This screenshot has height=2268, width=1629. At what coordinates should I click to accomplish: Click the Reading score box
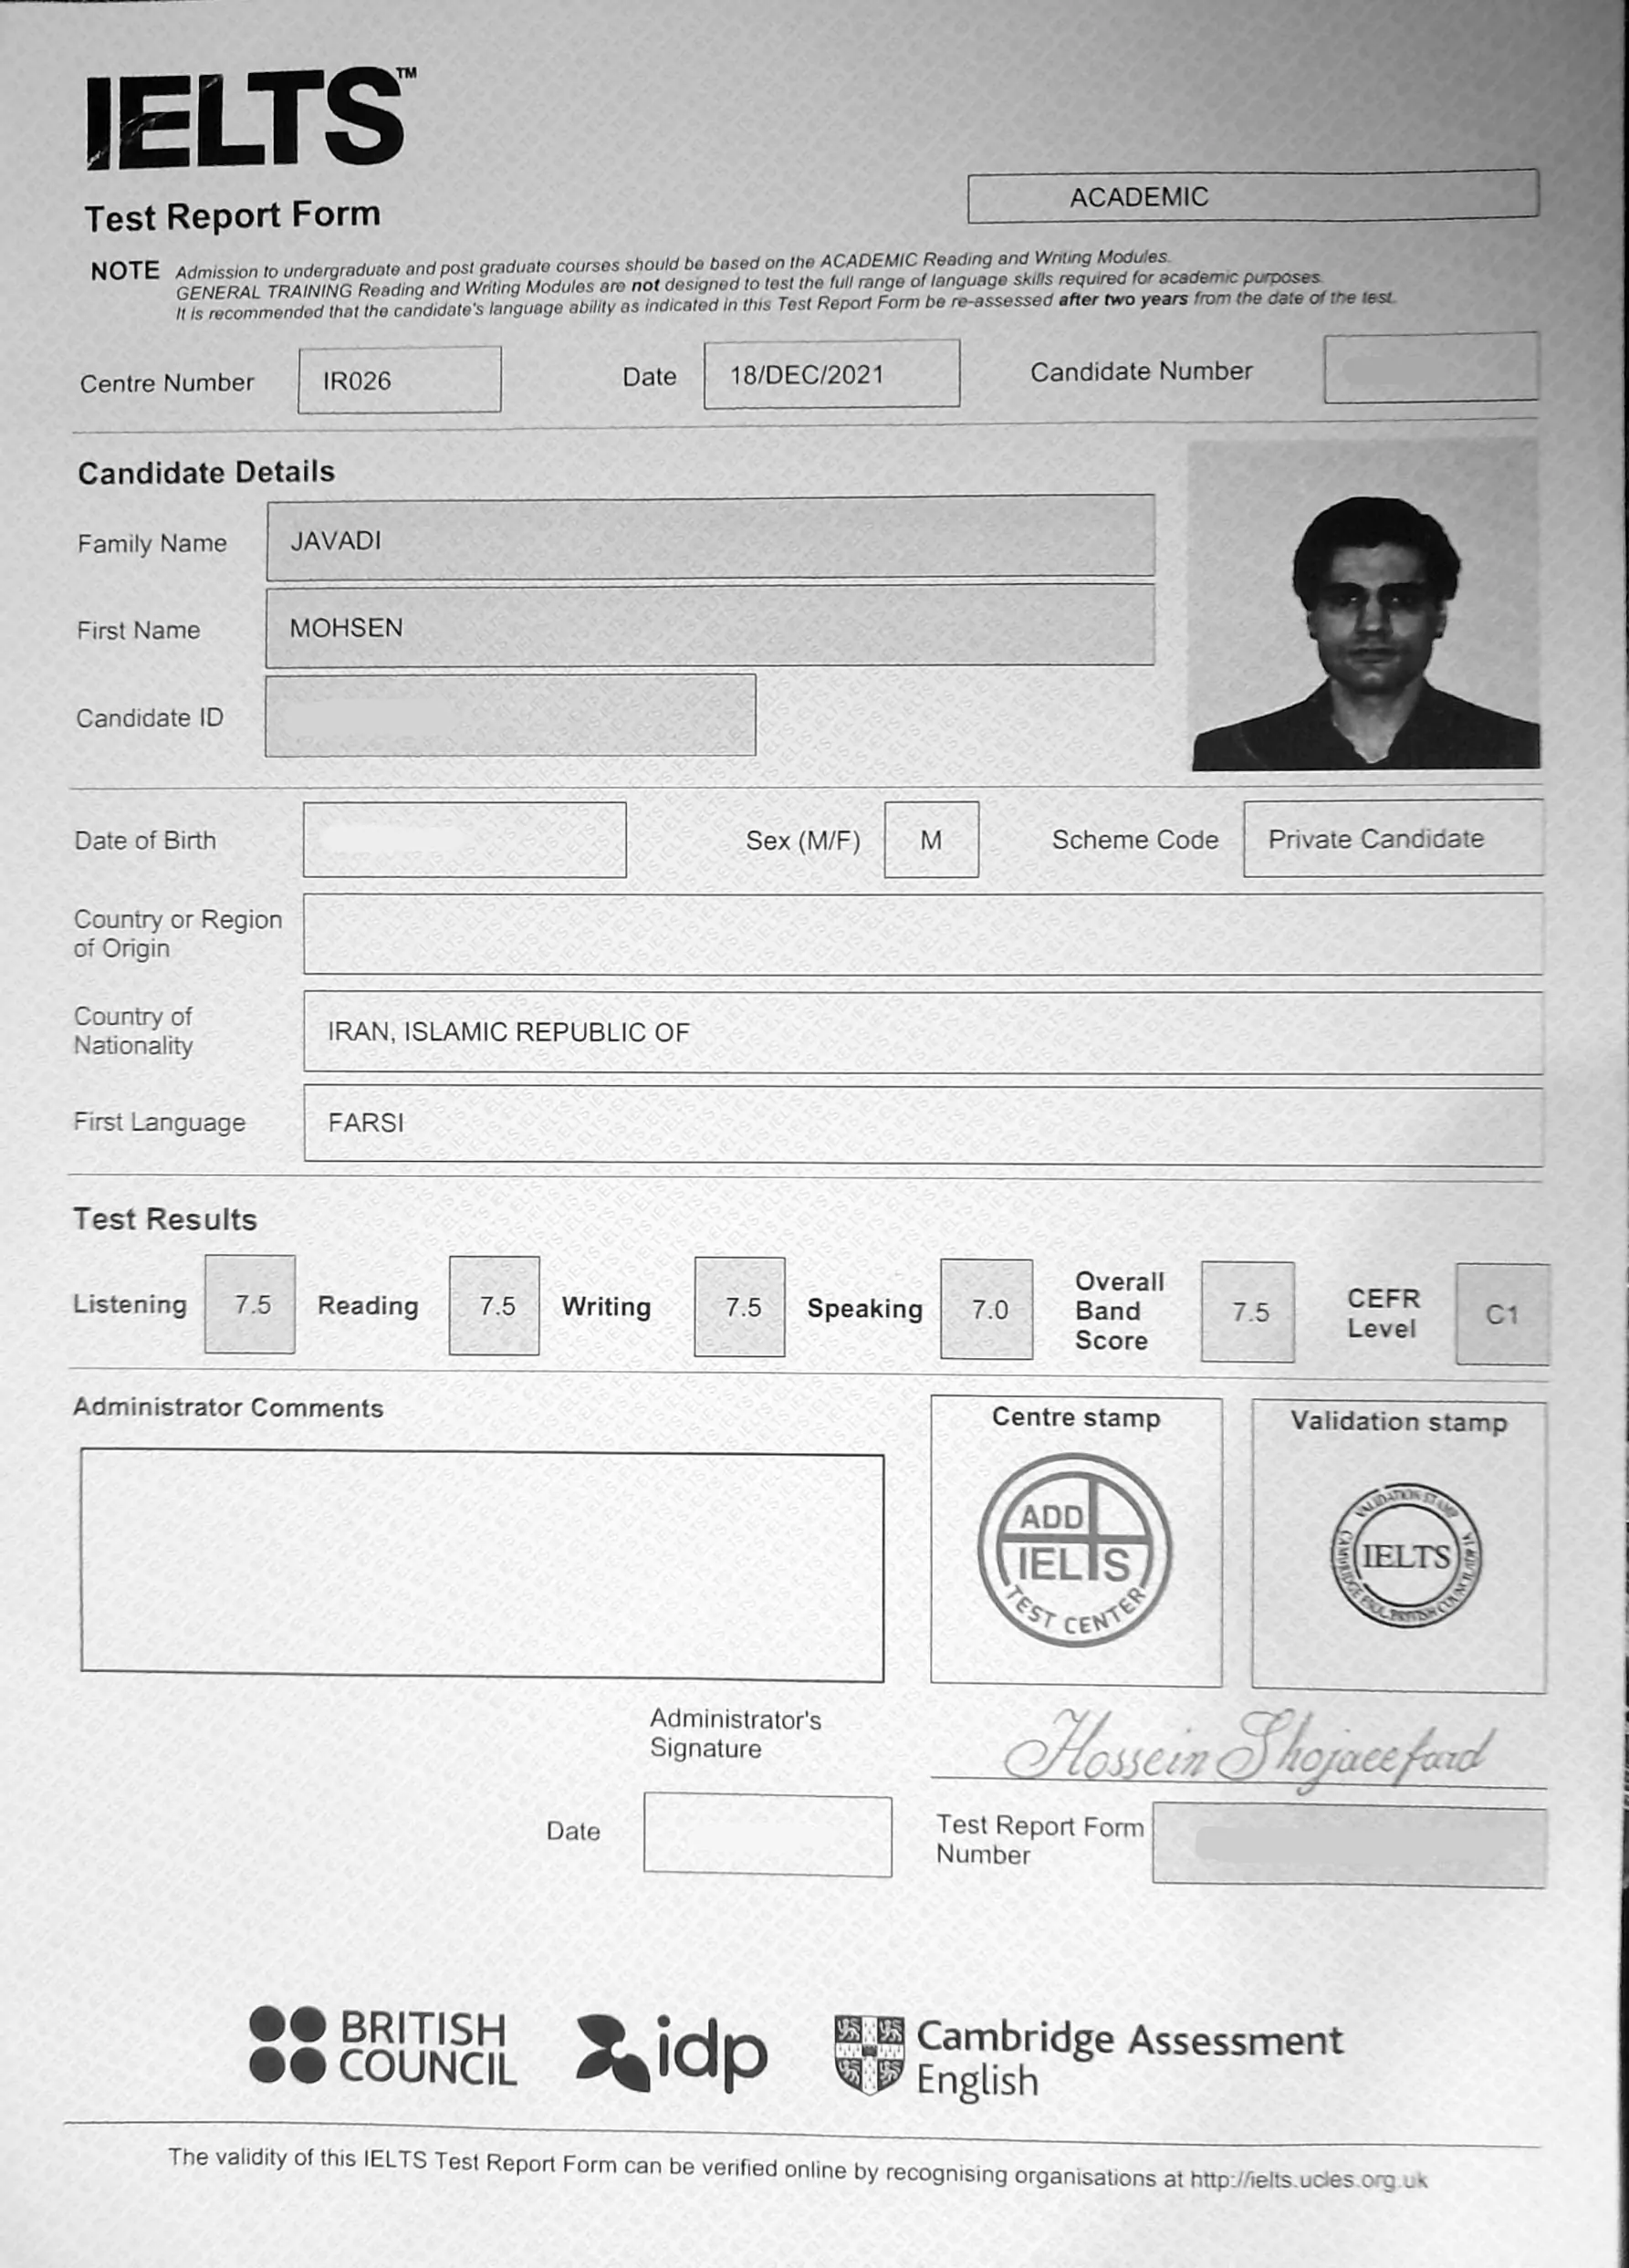494,1306
